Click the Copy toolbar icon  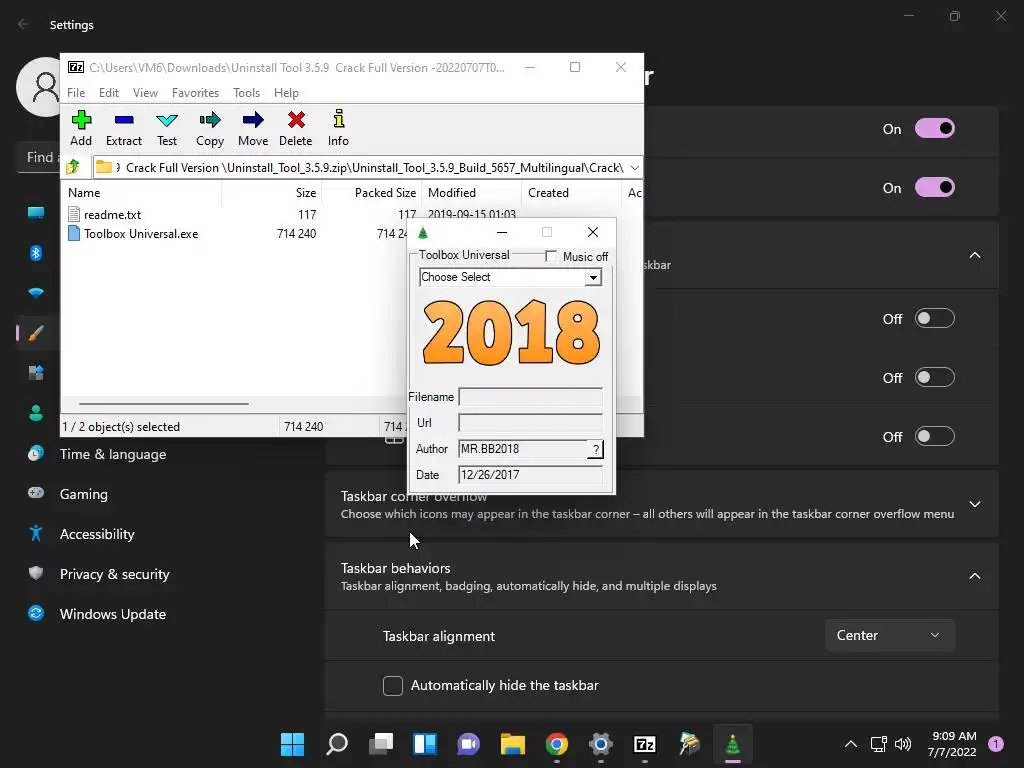210,128
